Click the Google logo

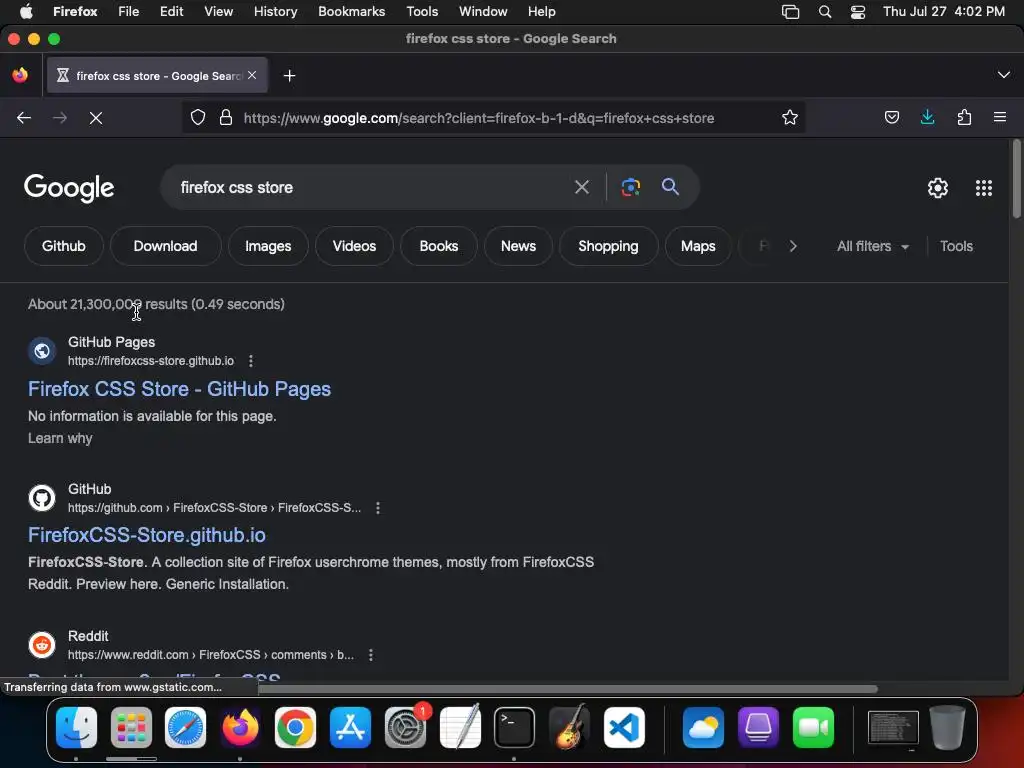69,188
